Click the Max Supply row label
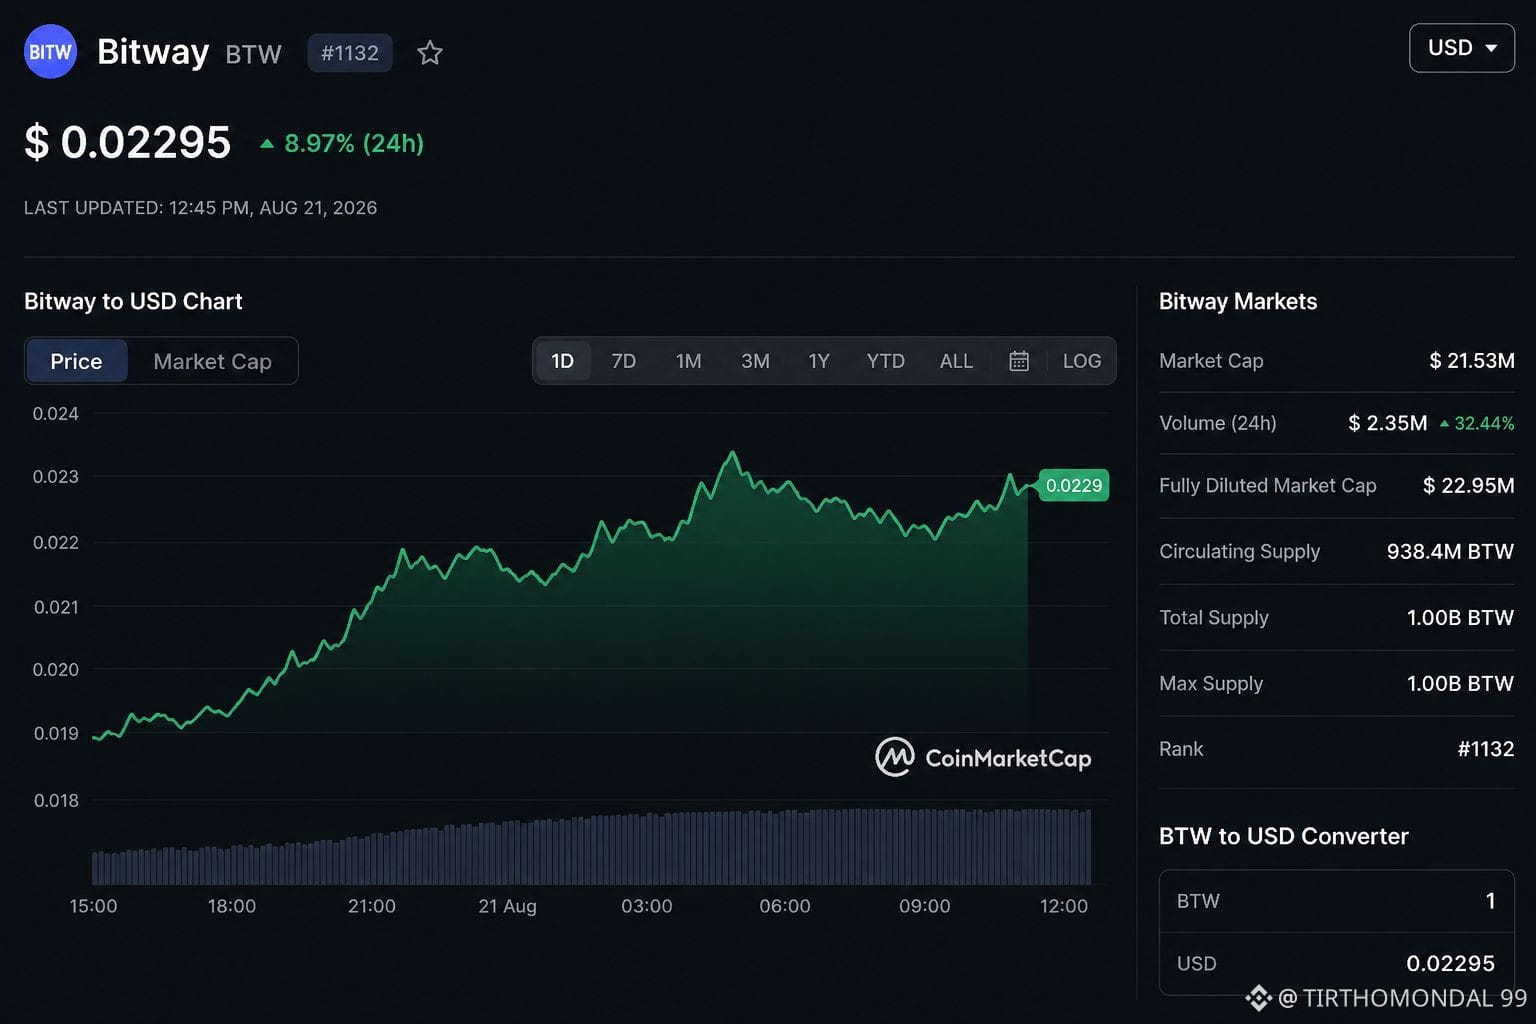Screen dimensions: 1536x1024 click(x=1211, y=683)
